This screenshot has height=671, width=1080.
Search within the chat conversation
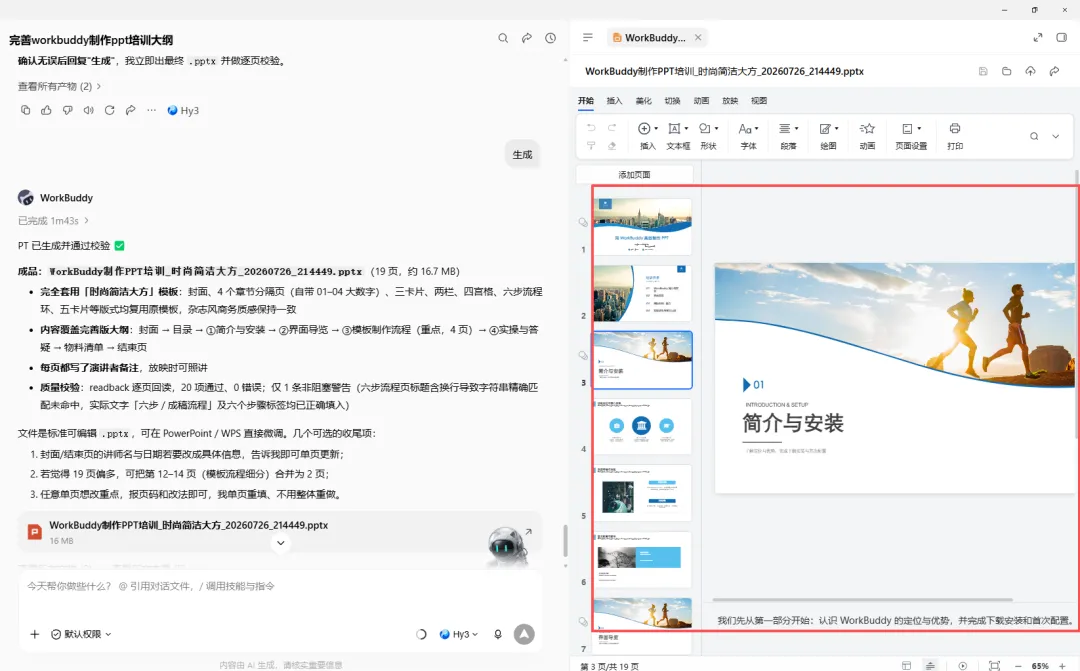pyautogui.click(x=503, y=39)
